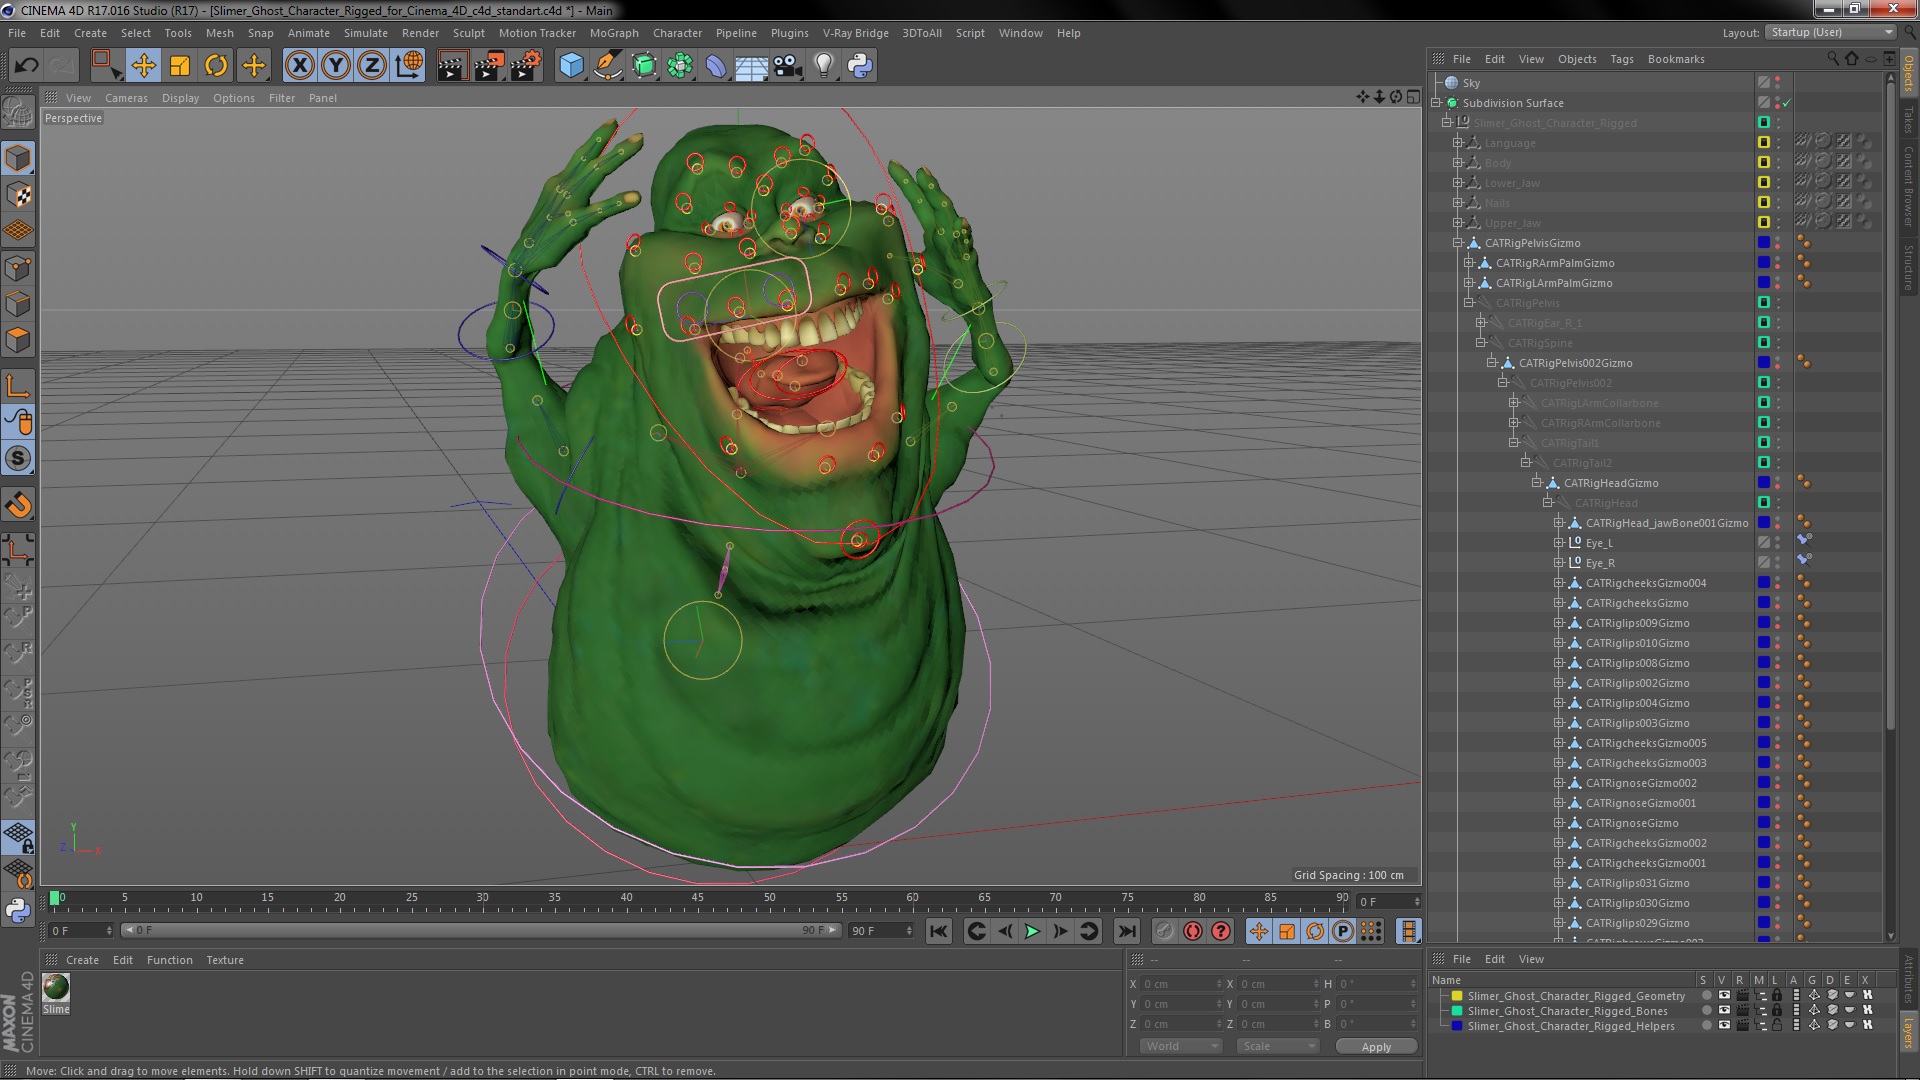The height and width of the screenshot is (1080, 1920).
Task: Open the Objects vertical tab
Action: coord(1909,72)
